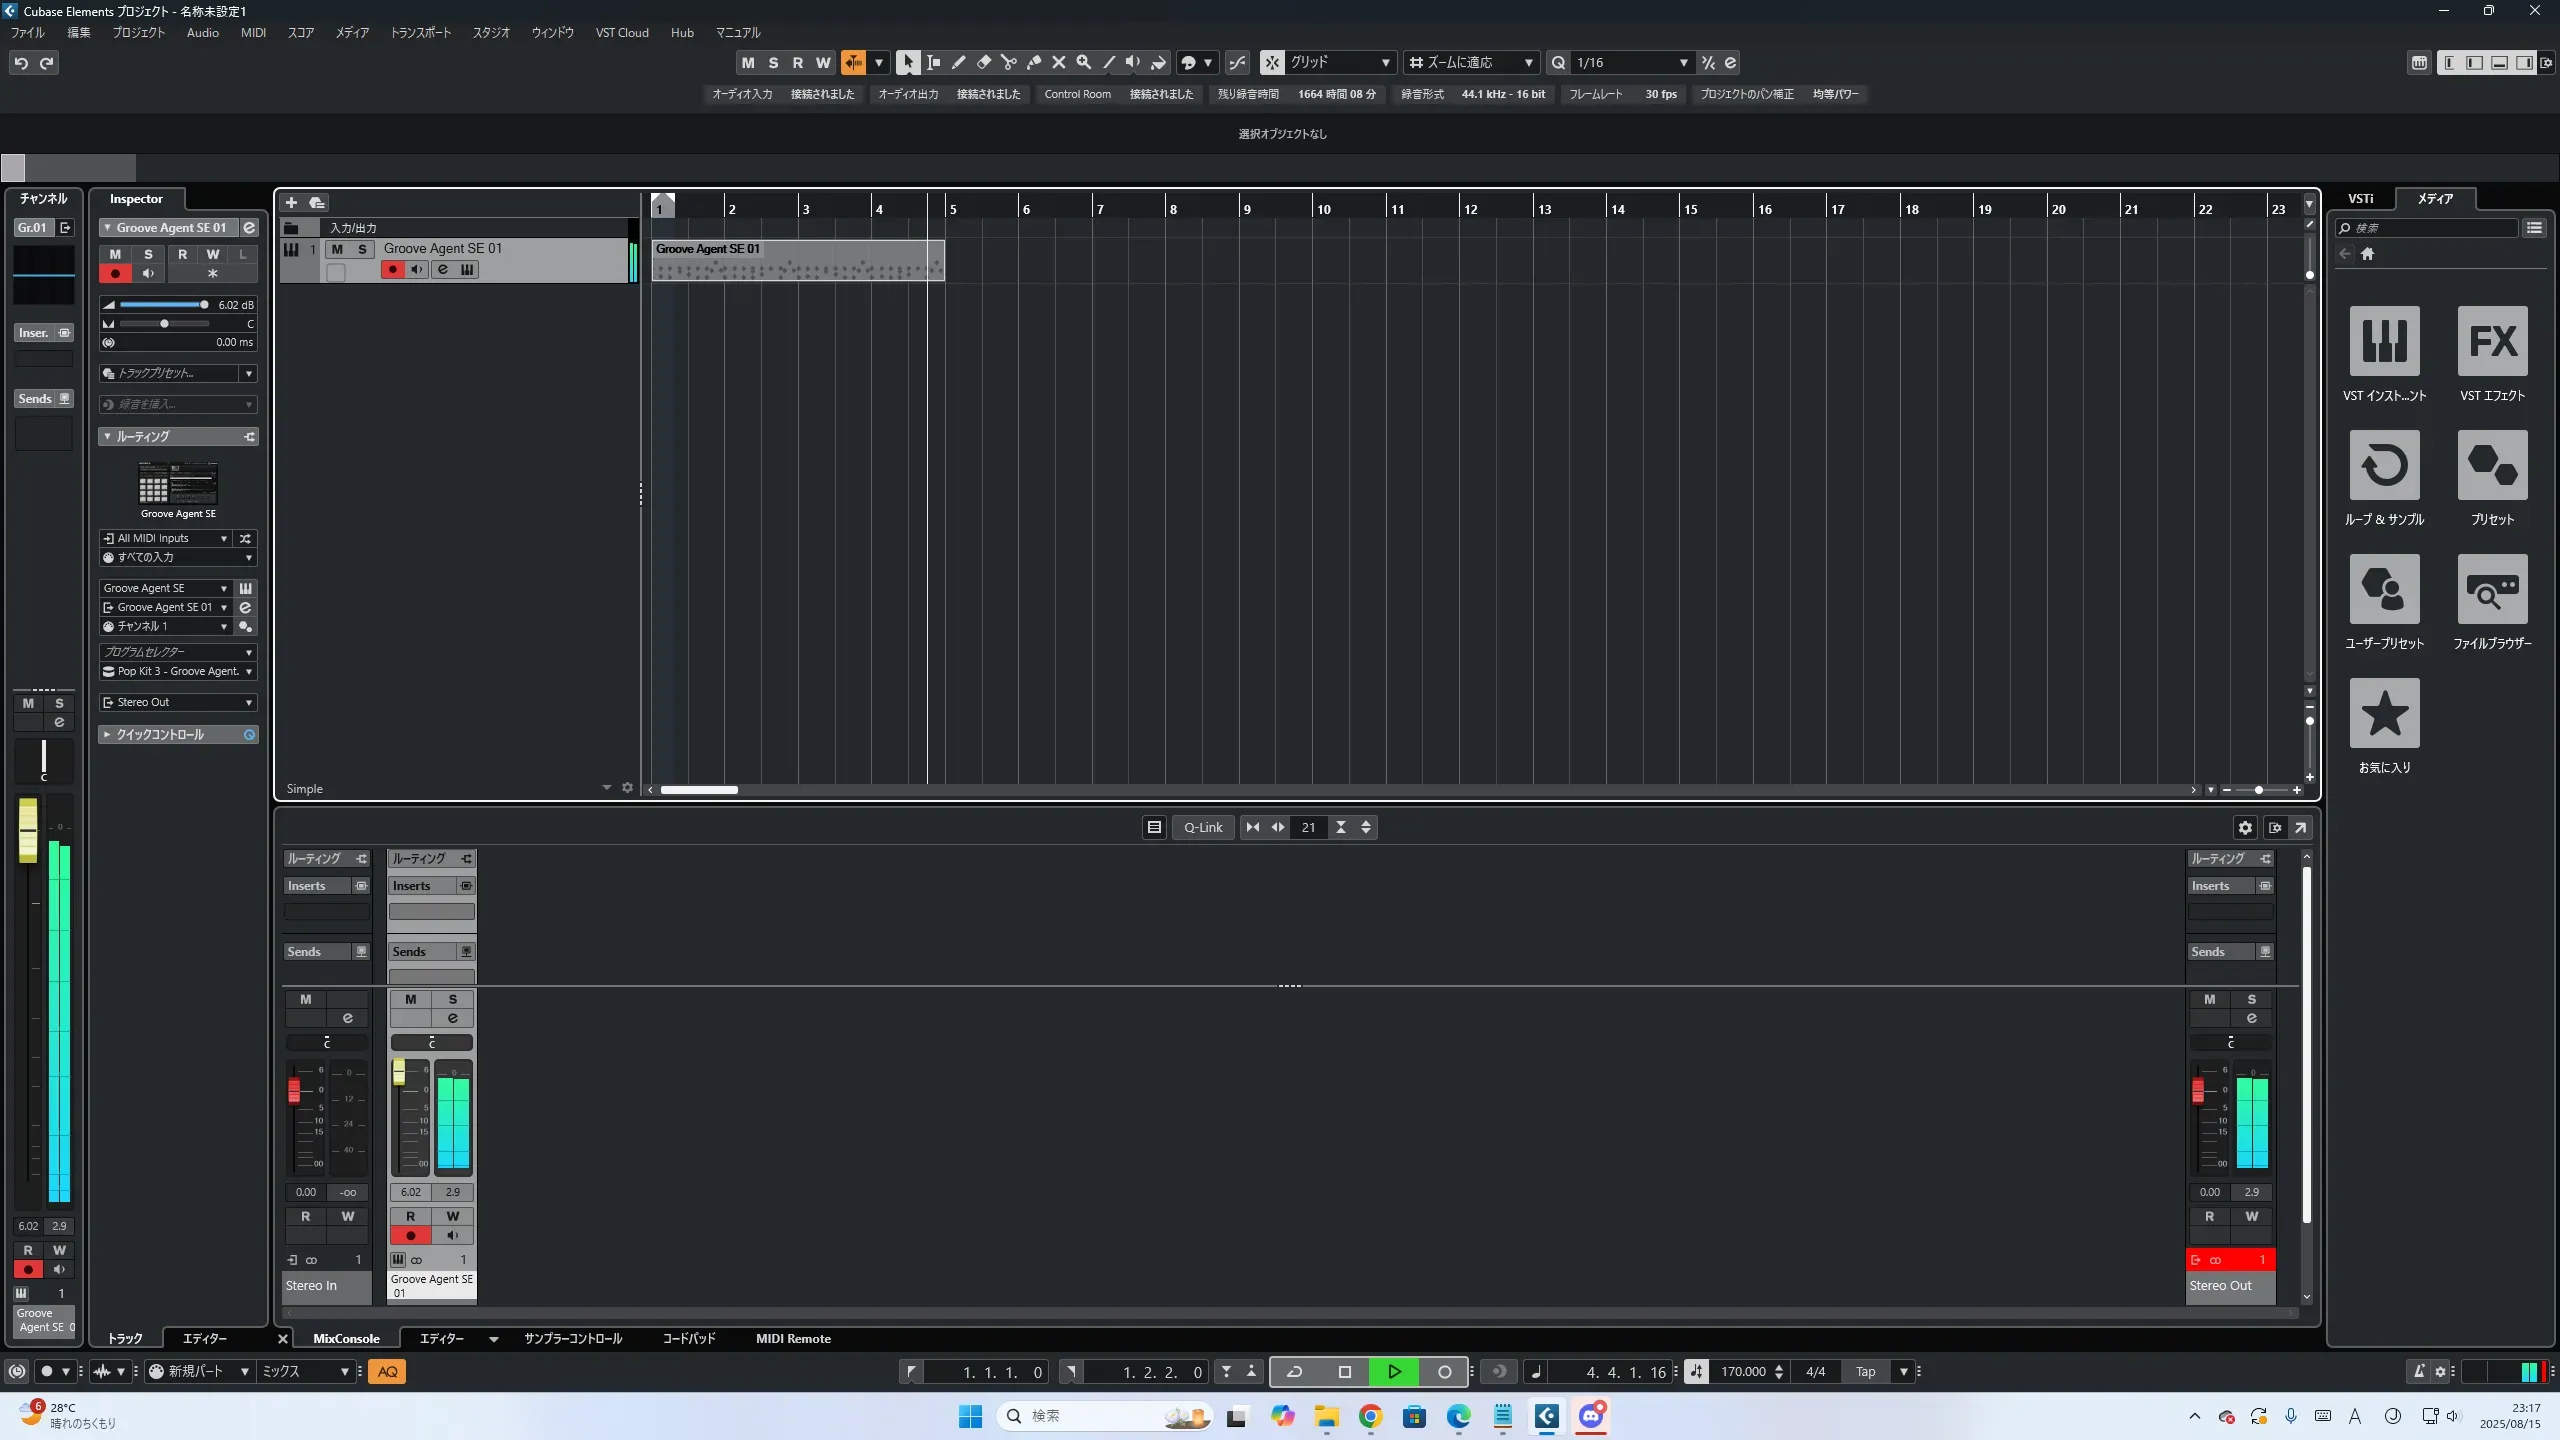
Task: Toggle Mute on Groove Agent SE 01 track
Action: (337, 249)
